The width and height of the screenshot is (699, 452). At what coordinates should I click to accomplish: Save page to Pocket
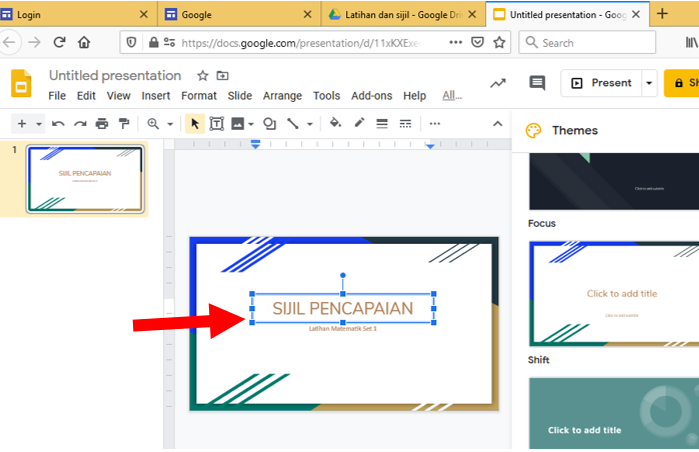(x=477, y=42)
